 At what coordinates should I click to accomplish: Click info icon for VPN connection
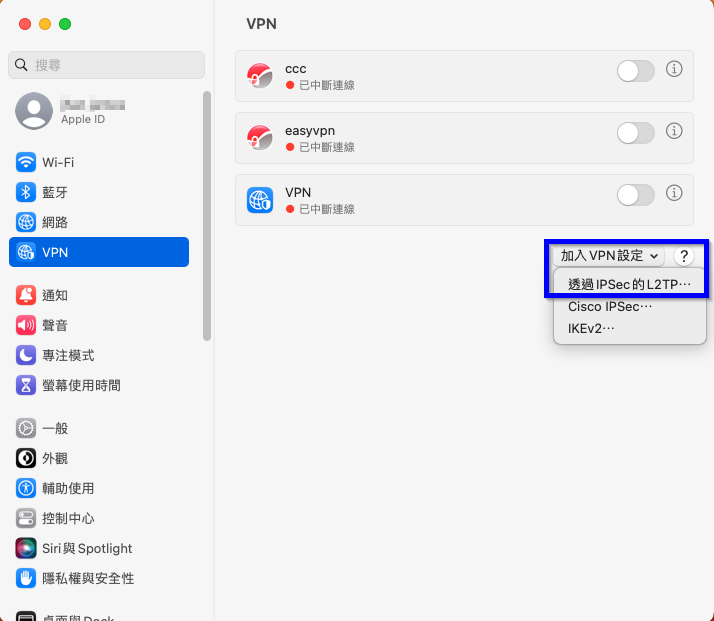[674, 193]
